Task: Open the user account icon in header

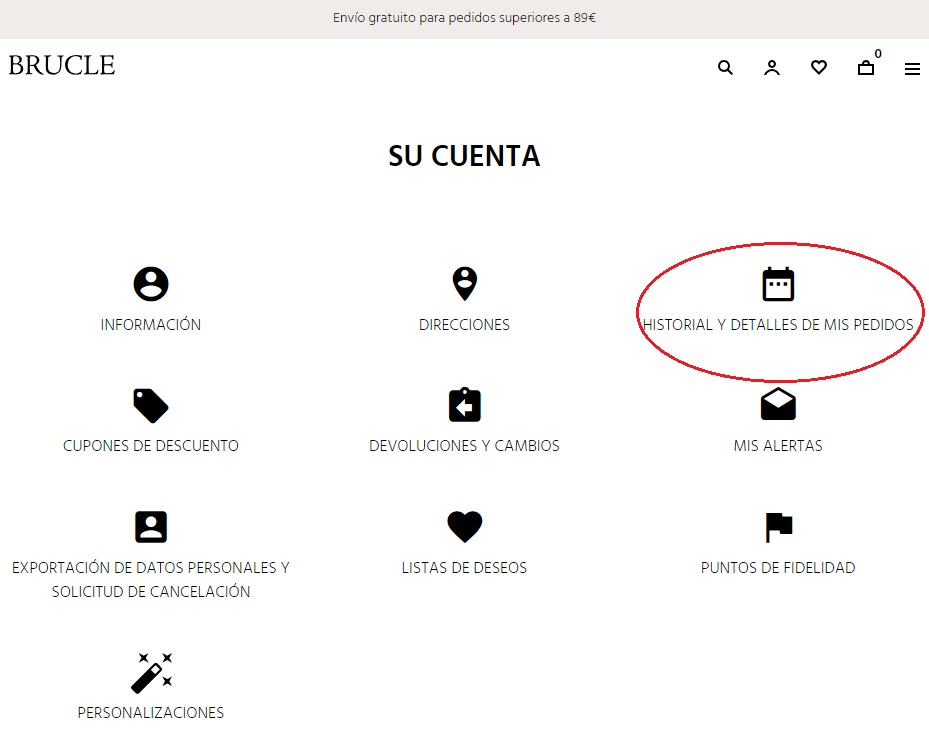Action: tap(772, 68)
